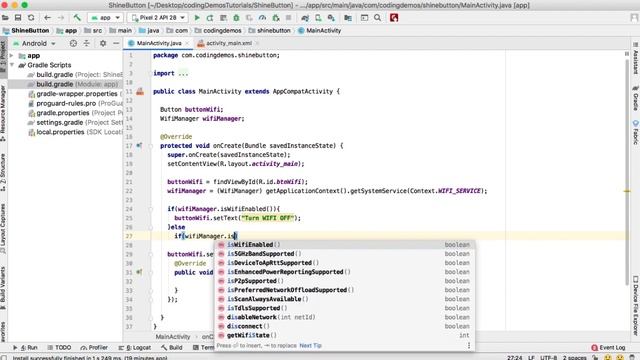The width and height of the screenshot is (640, 360).
Task: Click the Apply Changes icon next to Run
Action: [x=210, y=18]
